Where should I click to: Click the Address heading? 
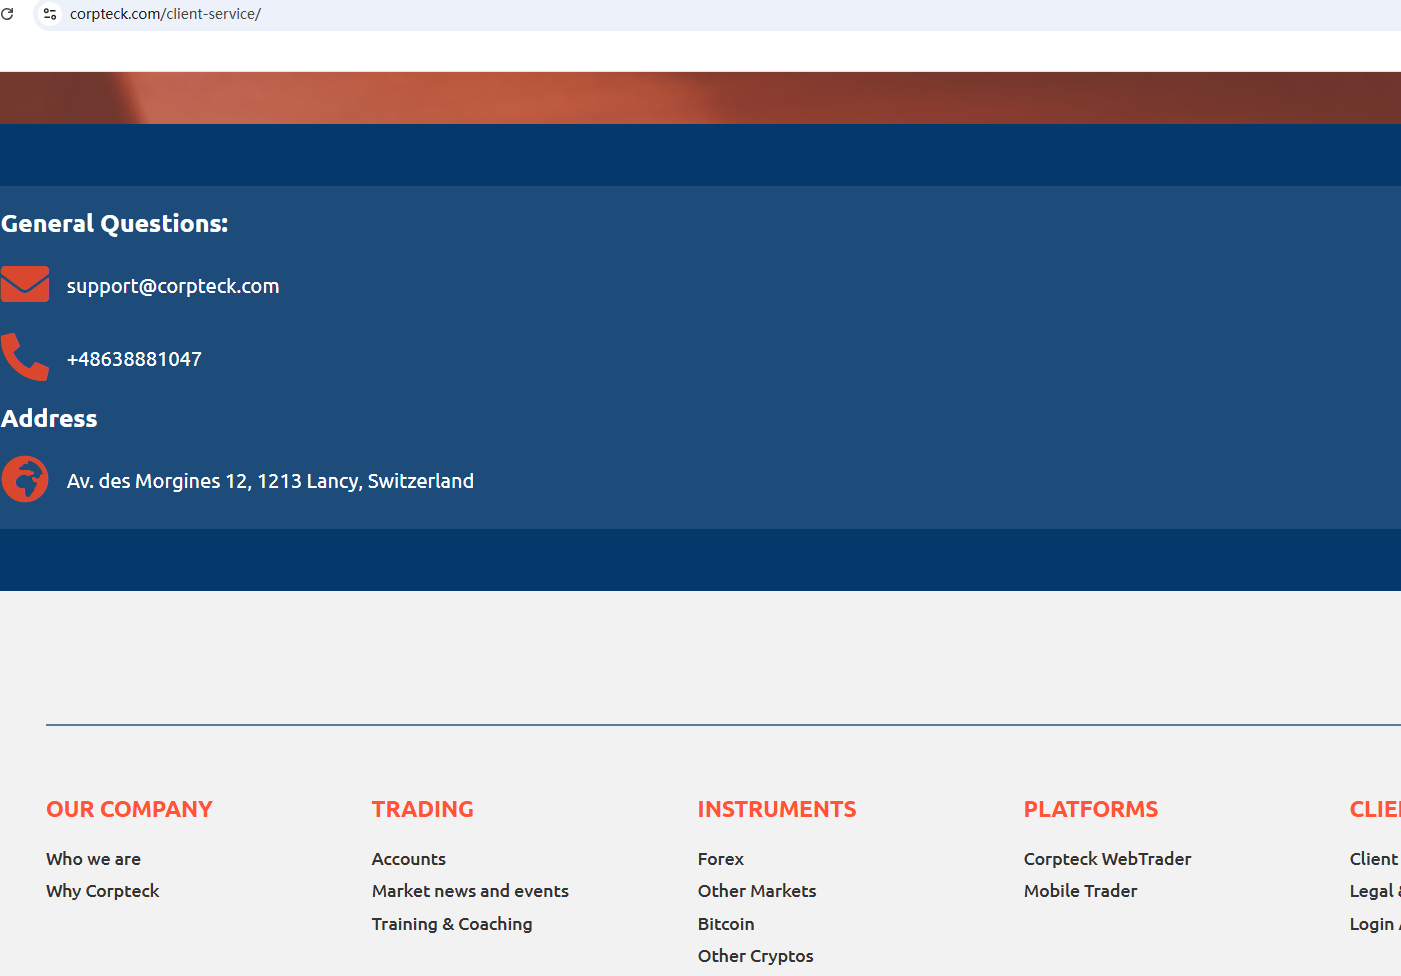(x=49, y=418)
